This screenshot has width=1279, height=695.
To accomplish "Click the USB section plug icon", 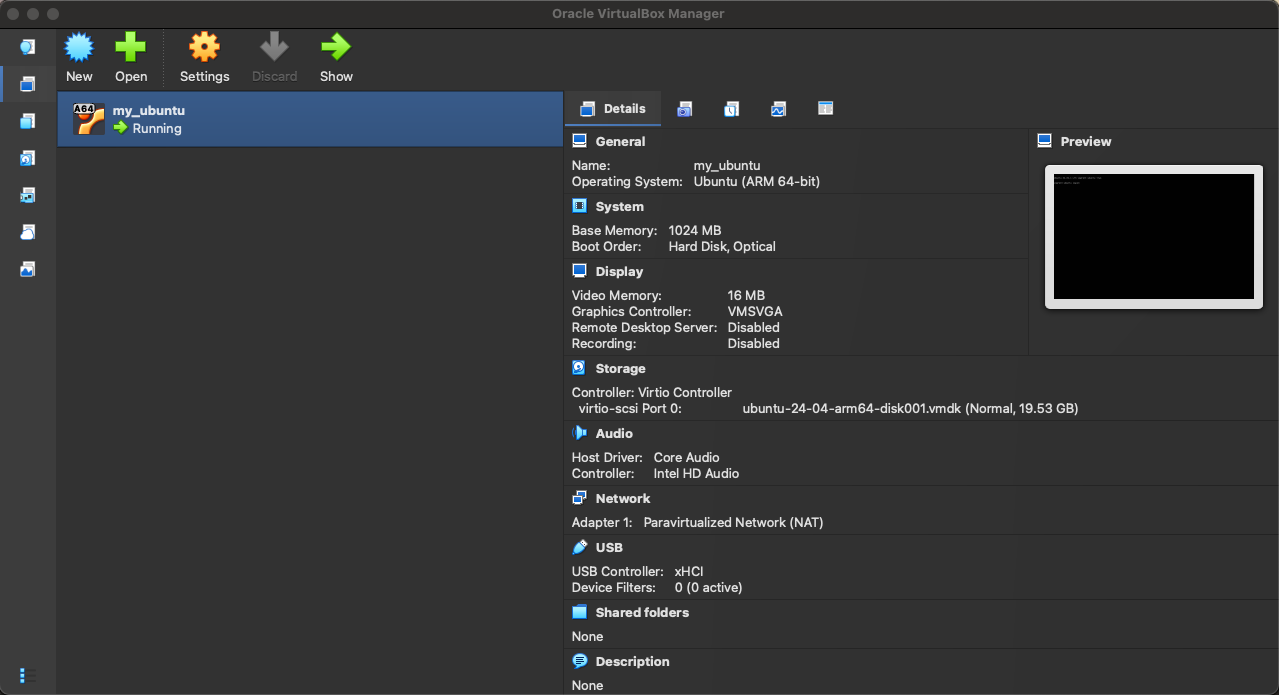I will pyautogui.click(x=580, y=547).
